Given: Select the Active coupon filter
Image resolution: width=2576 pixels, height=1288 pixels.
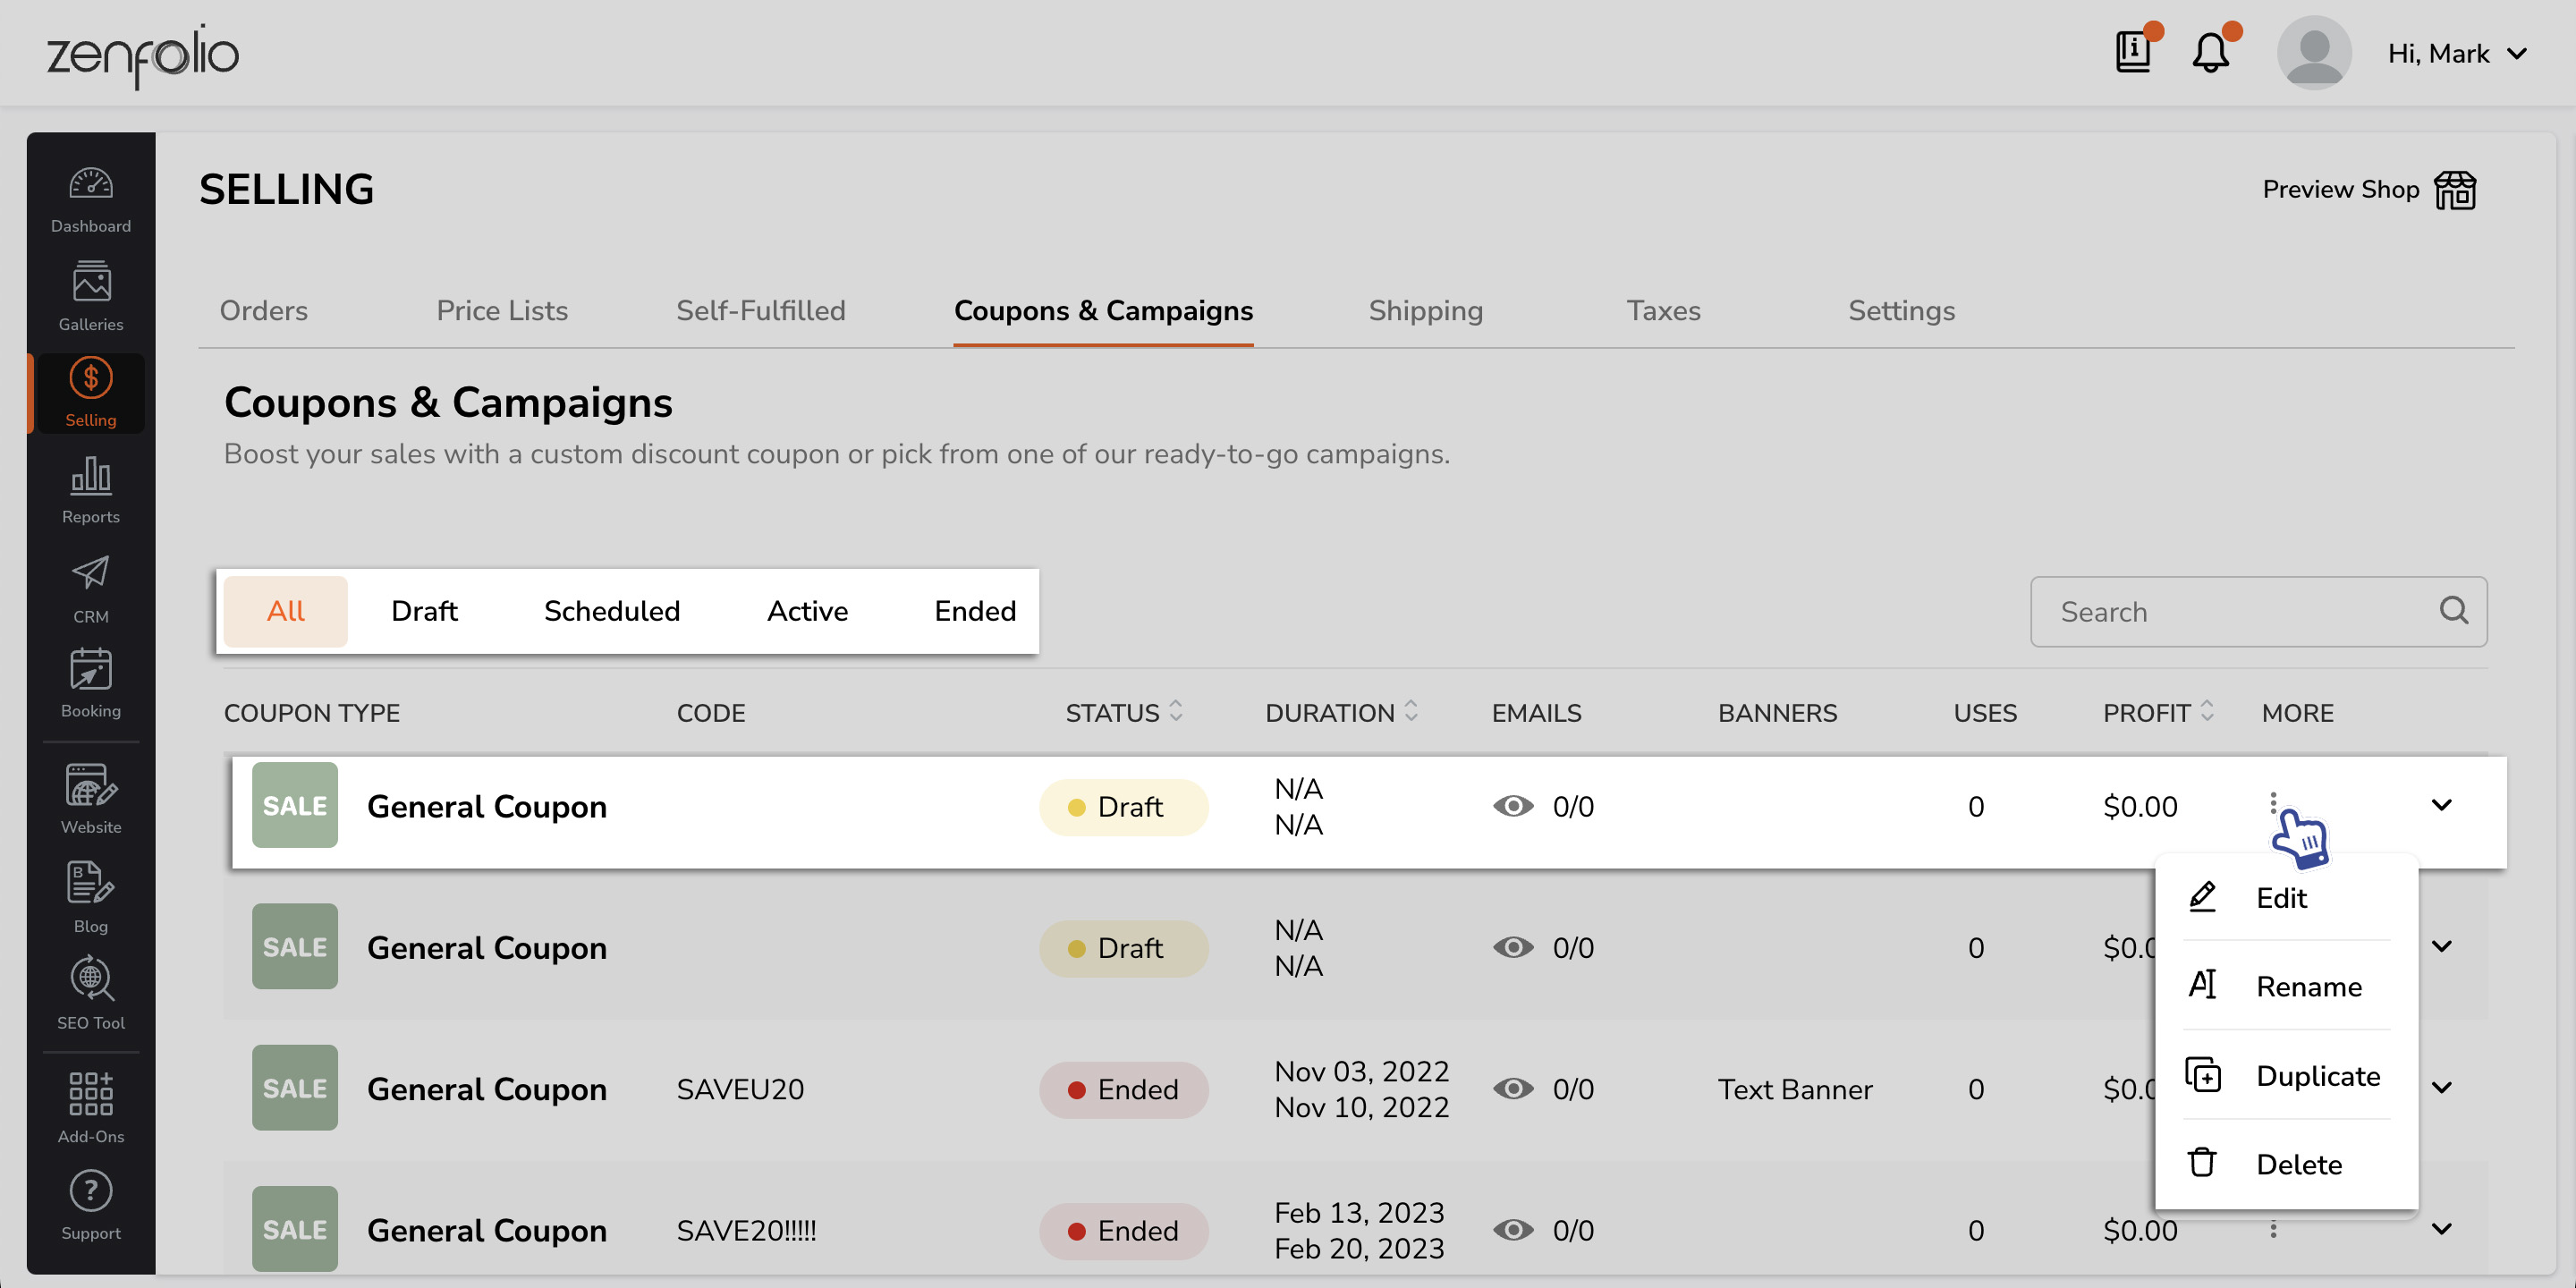Looking at the screenshot, I should point(807,611).
